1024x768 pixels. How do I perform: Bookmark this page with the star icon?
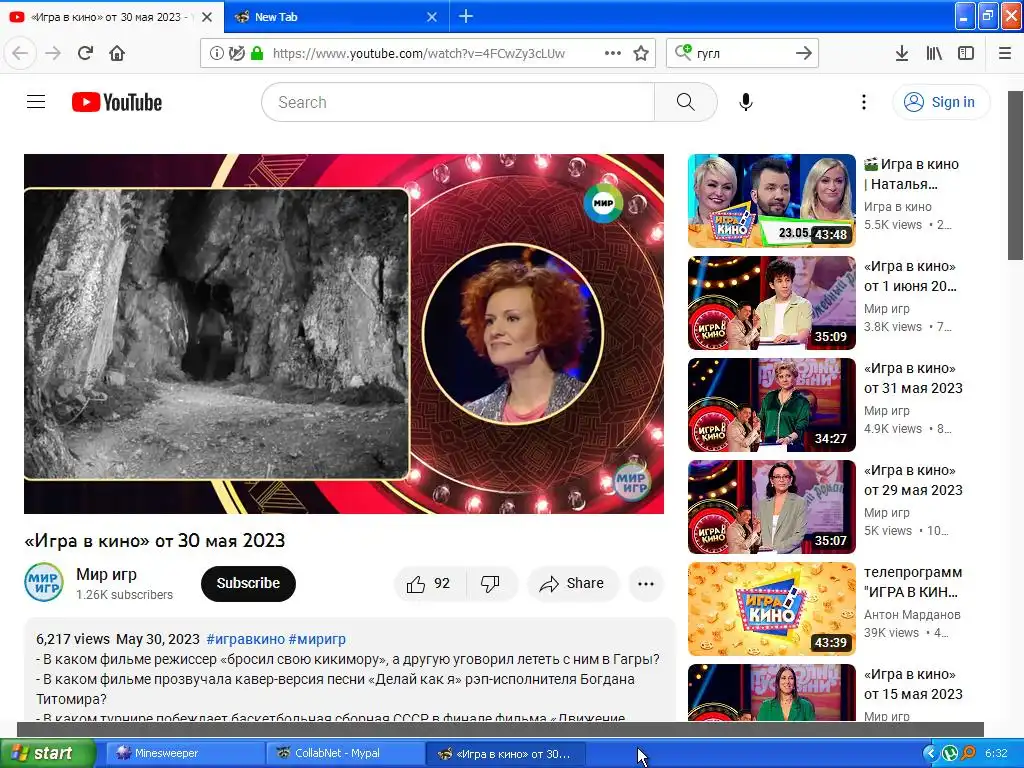tap(641, 54)
